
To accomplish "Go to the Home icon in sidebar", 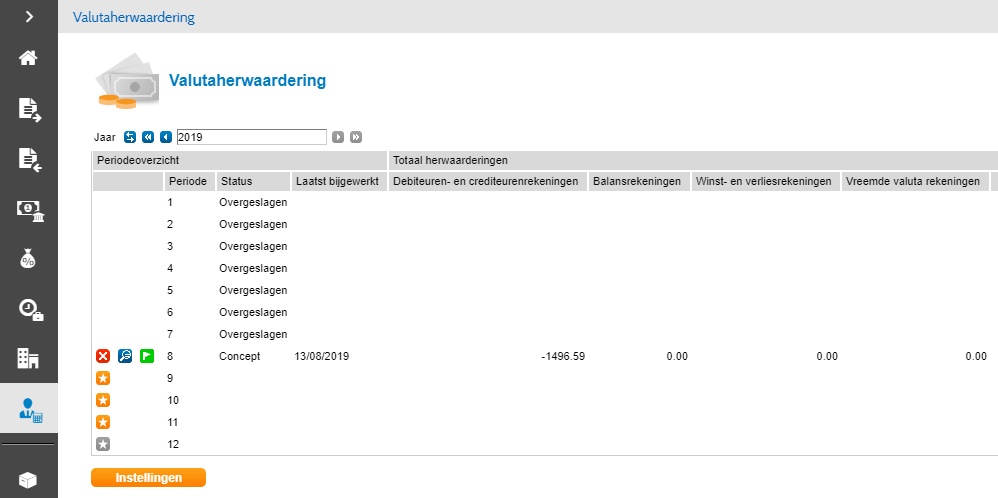I will [28, 57].
